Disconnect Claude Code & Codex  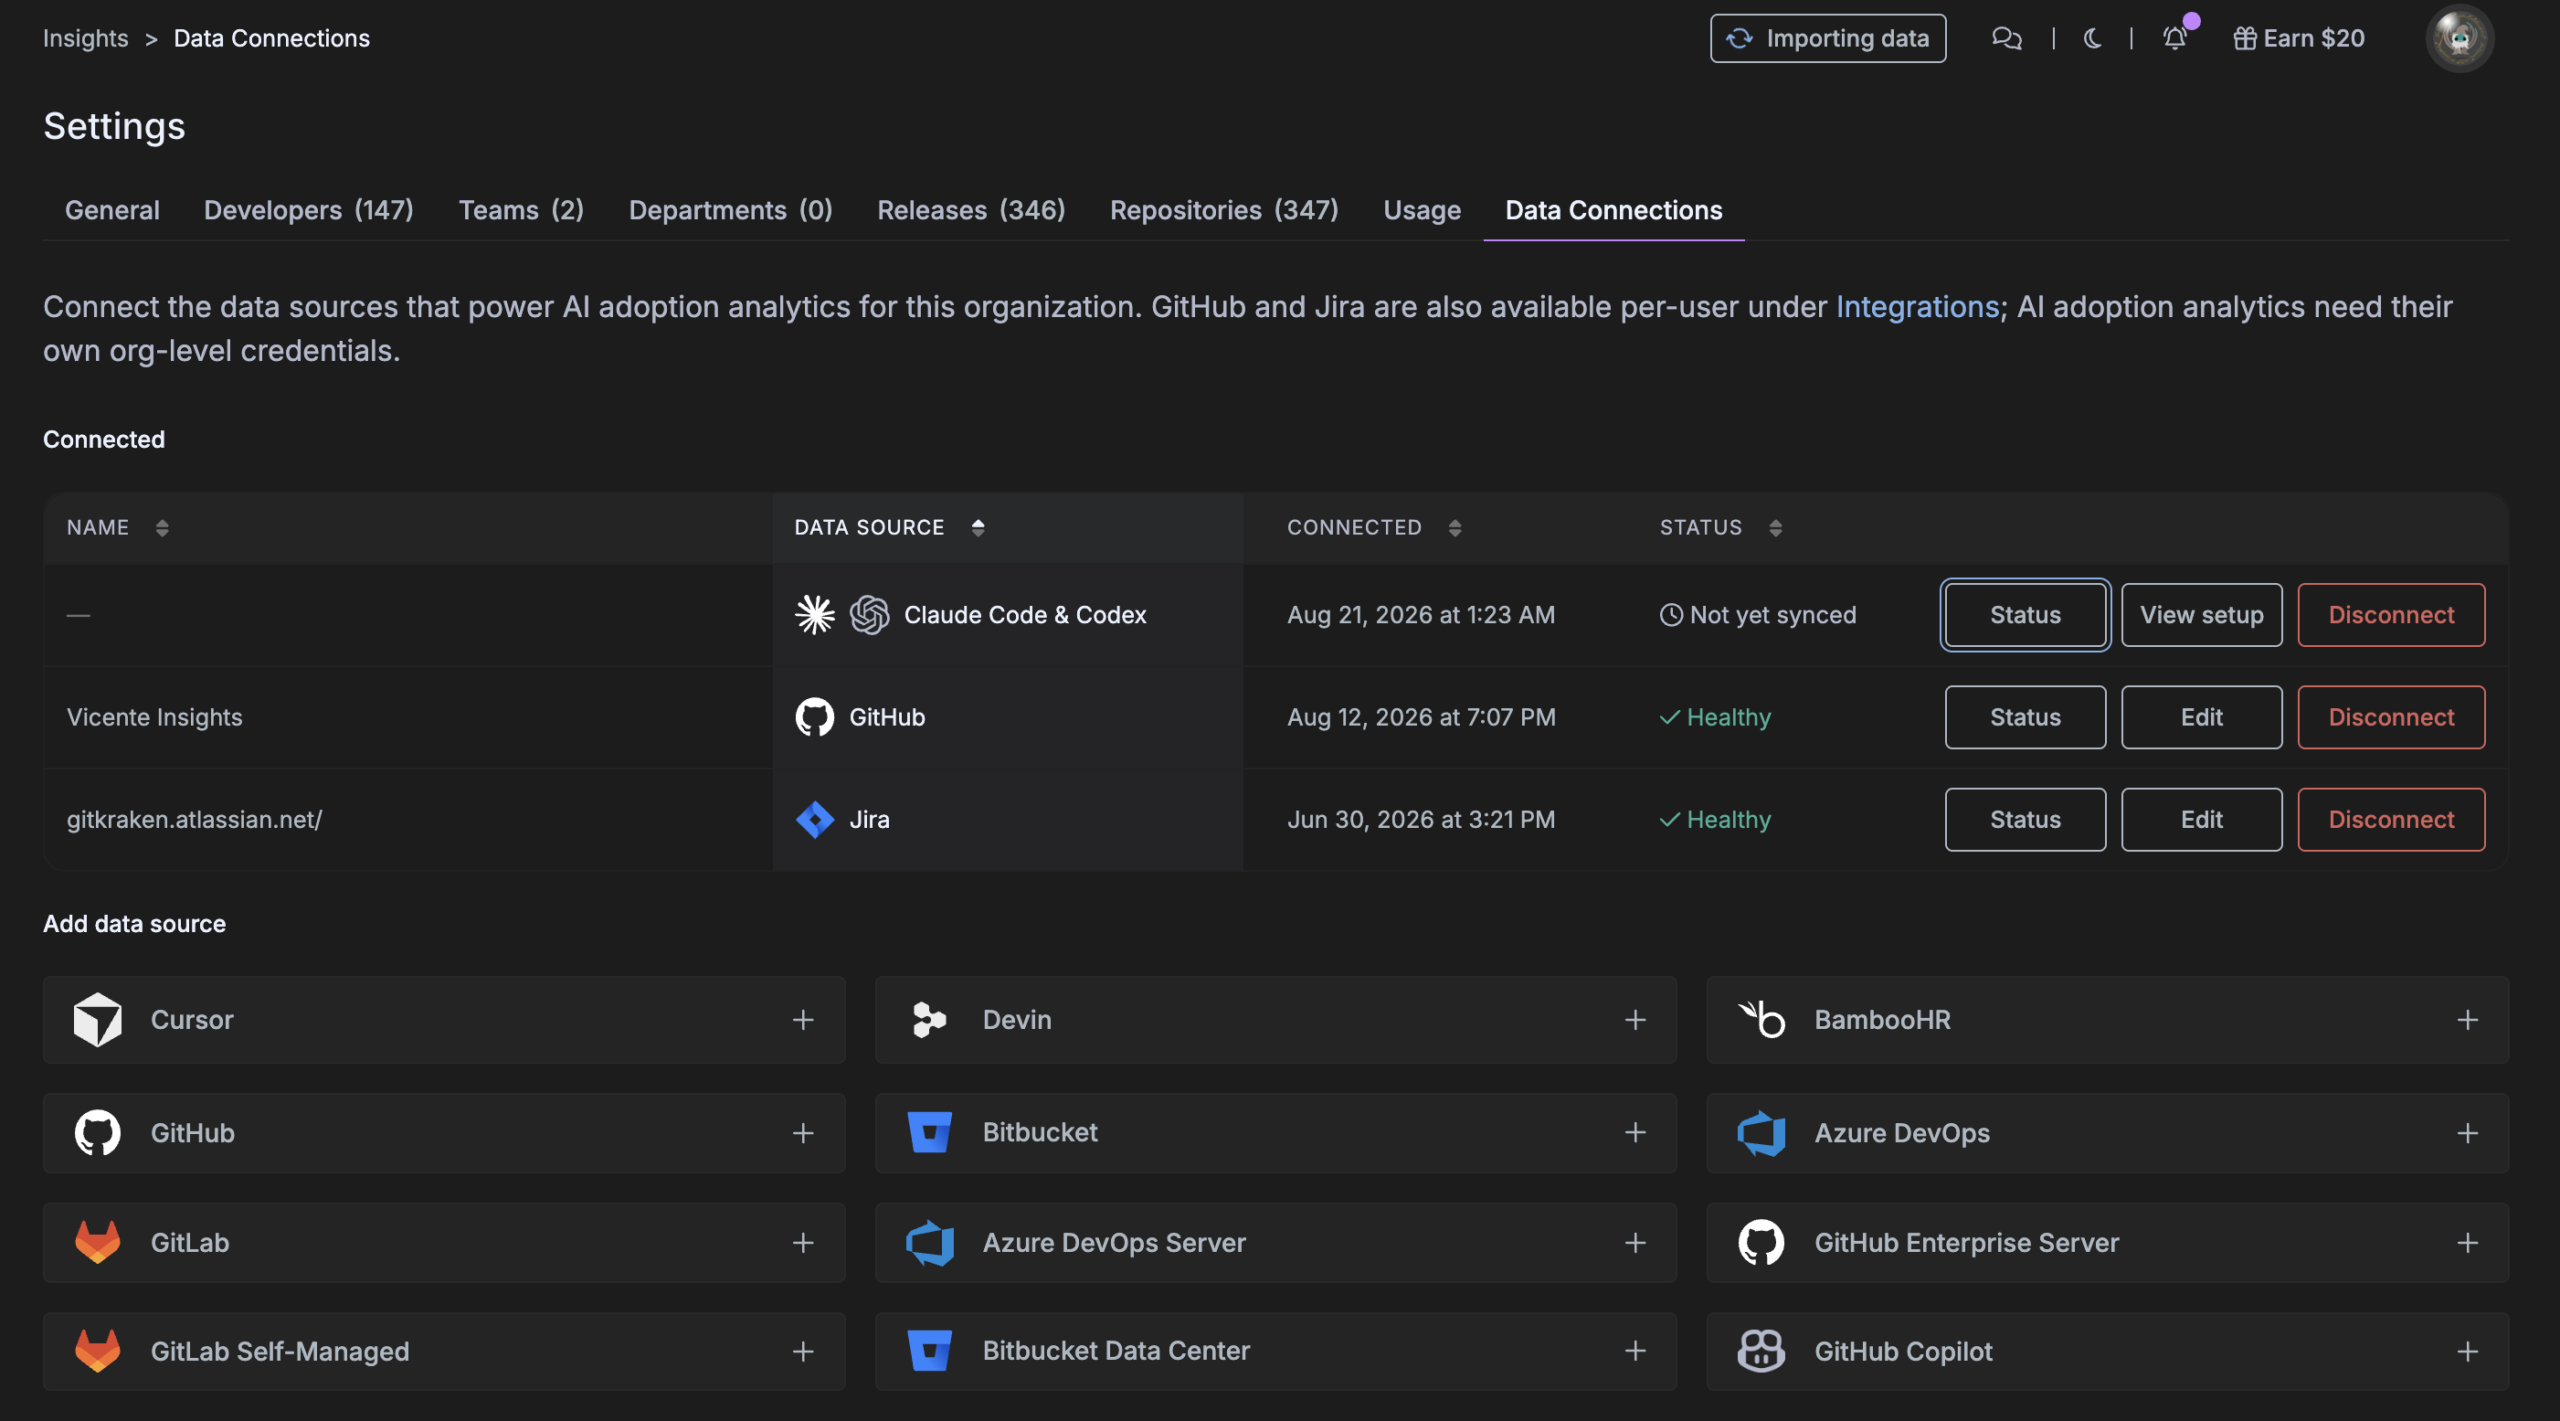pyautogui.click(x=2391, y=614)
